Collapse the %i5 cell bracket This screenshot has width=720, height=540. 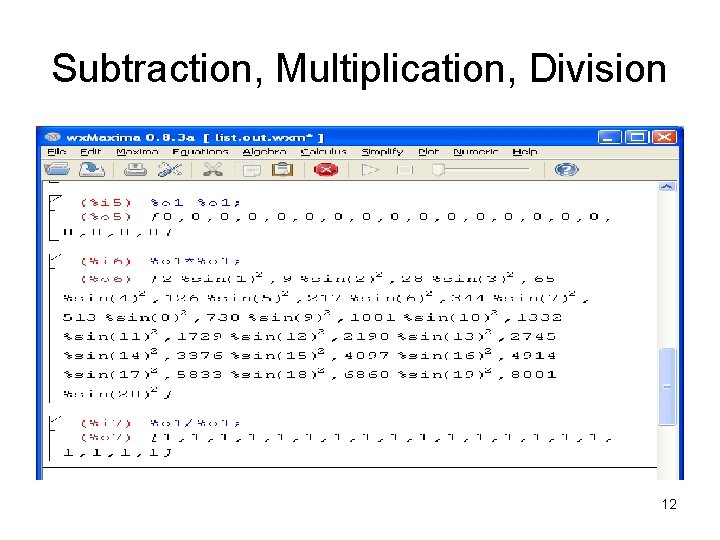pyautogui.click(x=54, y=201)
